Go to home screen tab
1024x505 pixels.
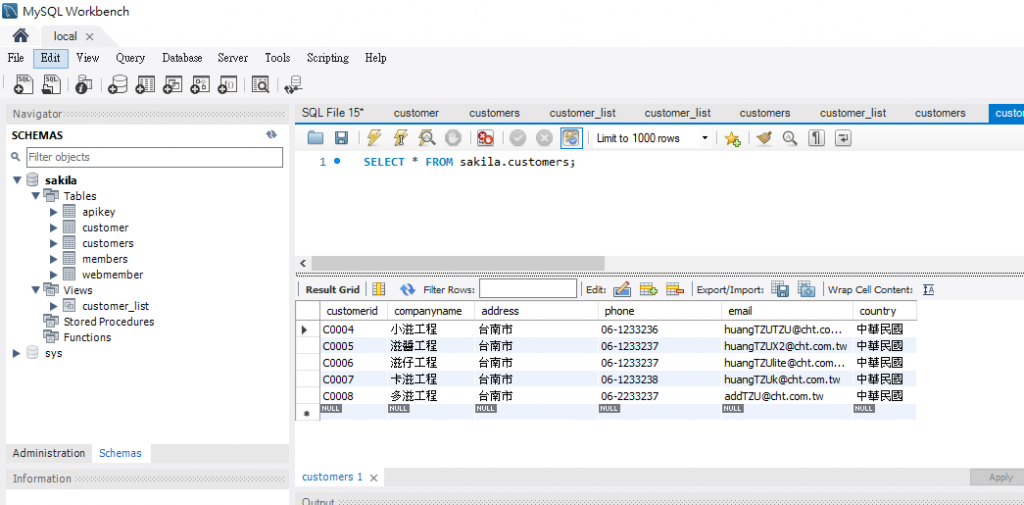click(21, 35)
